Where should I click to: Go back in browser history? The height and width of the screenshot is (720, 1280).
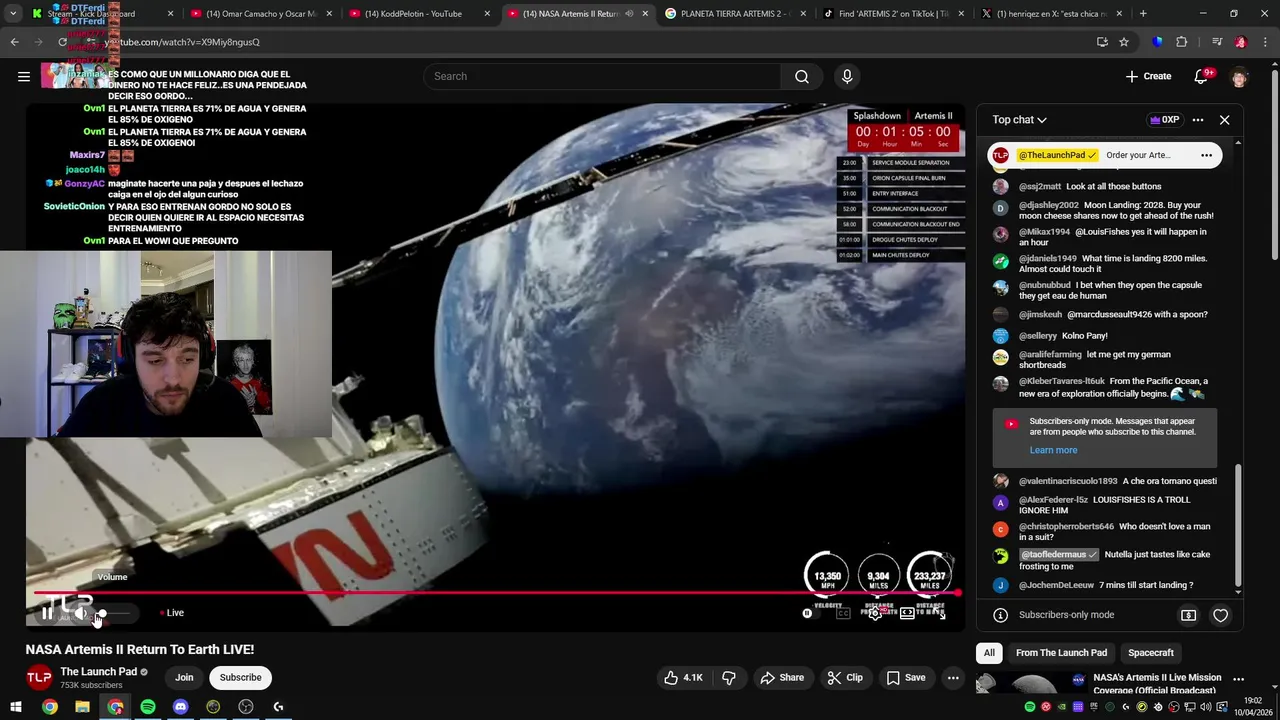coord(14,42)
